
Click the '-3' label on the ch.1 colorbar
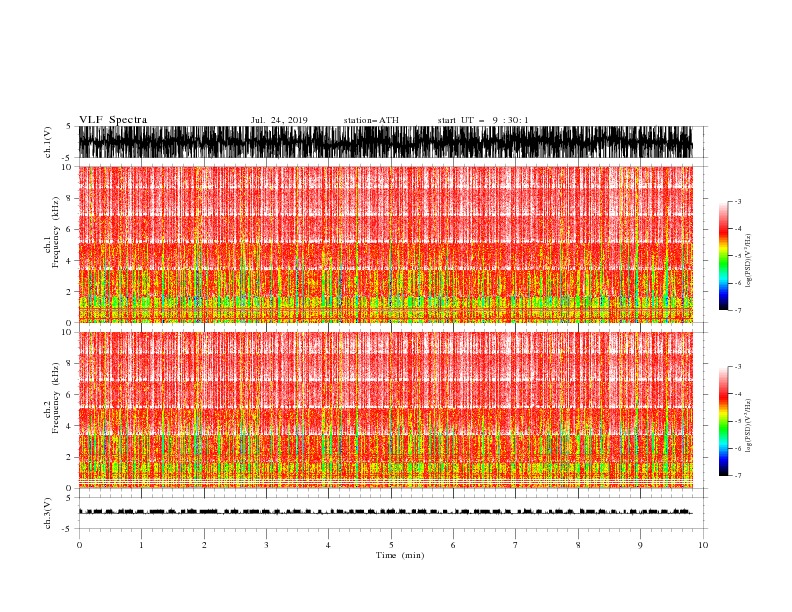click(x=737, y=201)
